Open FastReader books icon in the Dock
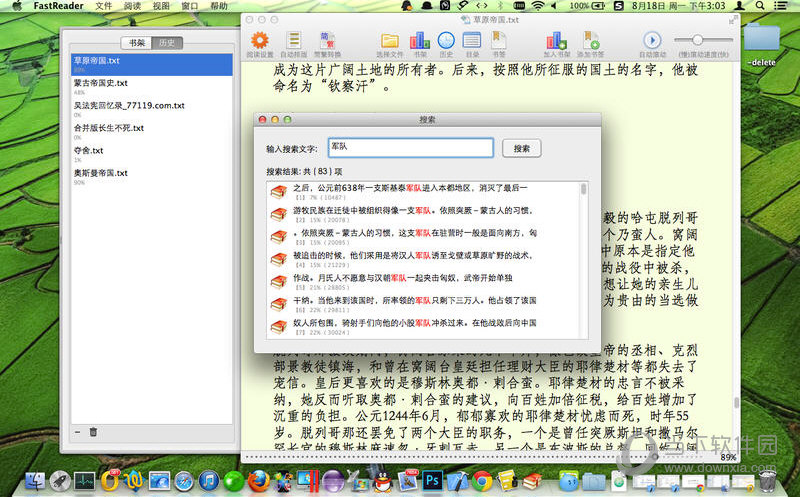Image resolution: width=800 pixels, height=497 pixels. coord(532,481)
